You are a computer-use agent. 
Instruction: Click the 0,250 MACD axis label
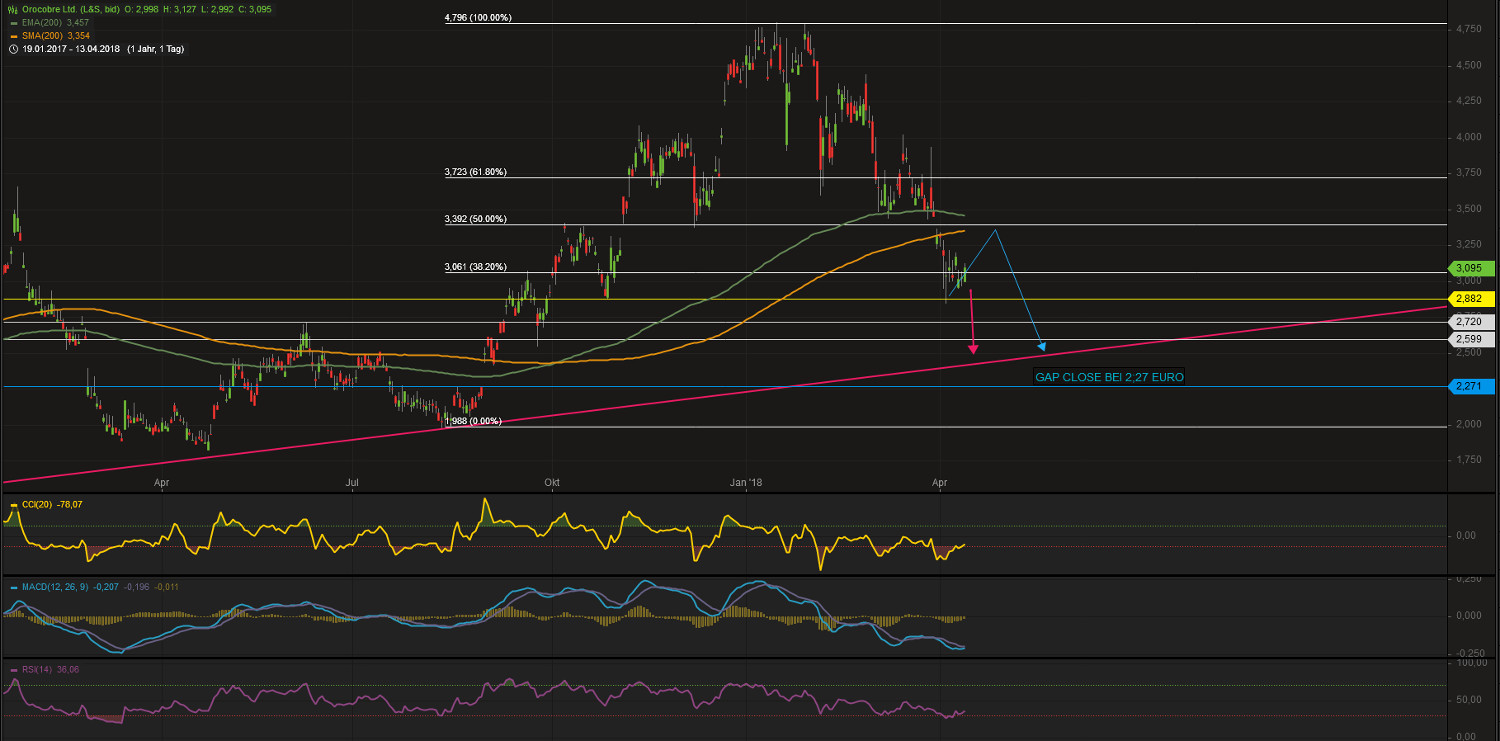point(1470,578)
